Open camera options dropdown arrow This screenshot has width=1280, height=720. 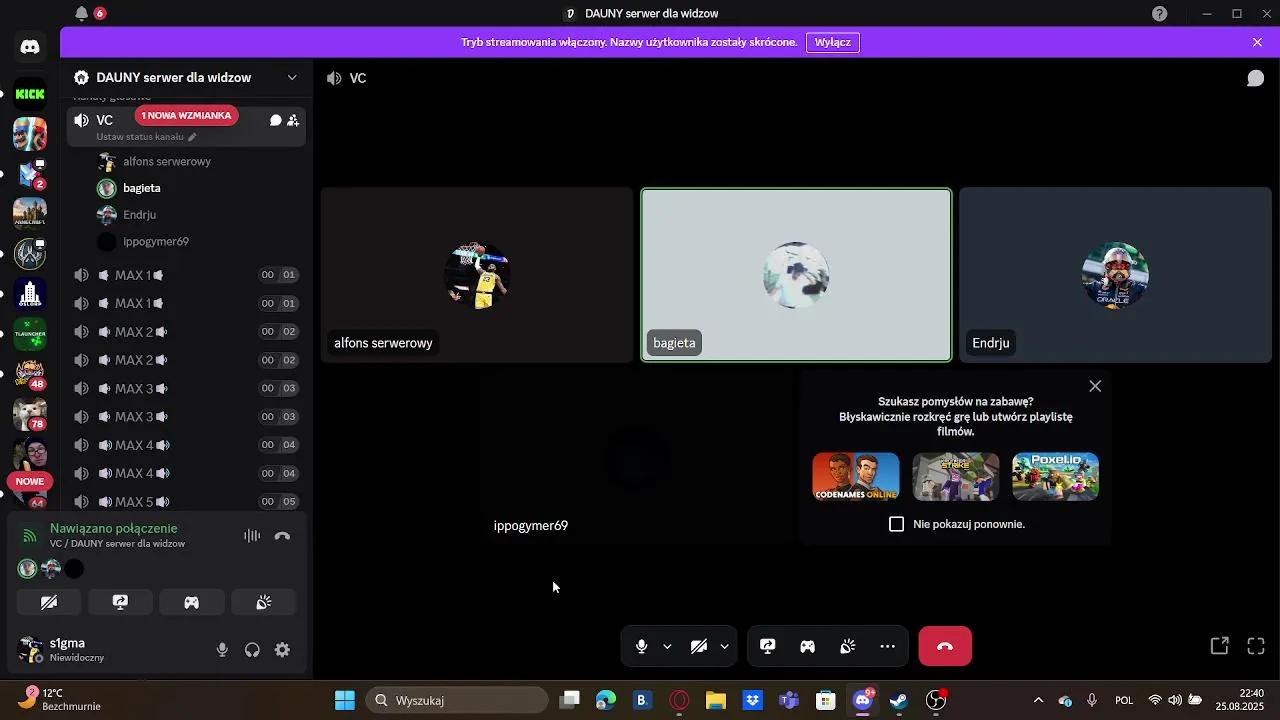pos(724,646)
